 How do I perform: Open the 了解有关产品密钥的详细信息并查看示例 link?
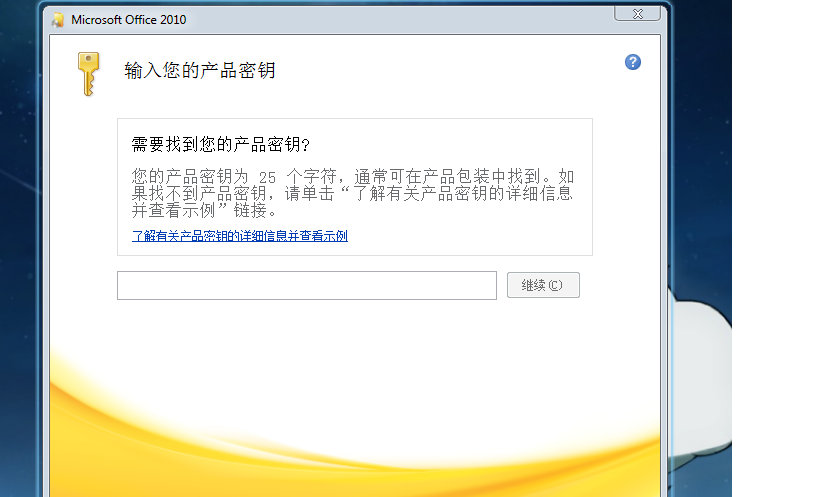tap(240, 236)
